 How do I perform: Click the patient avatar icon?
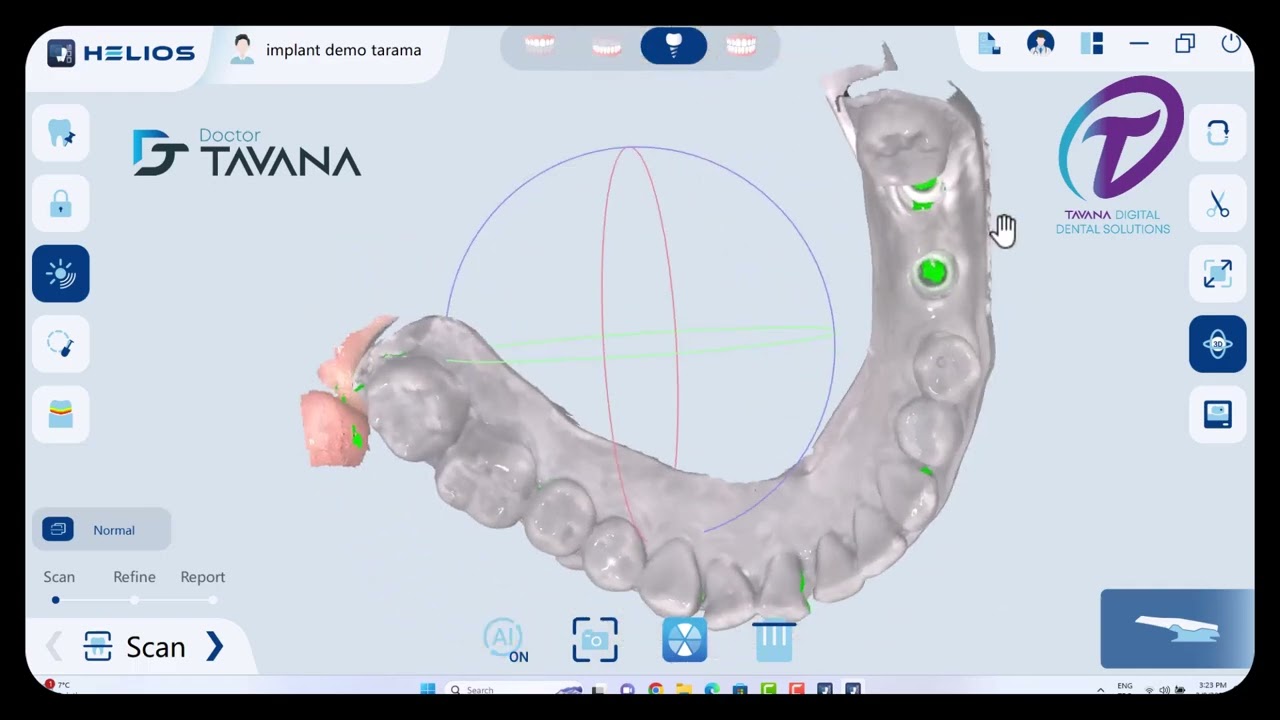pos(242,50)
